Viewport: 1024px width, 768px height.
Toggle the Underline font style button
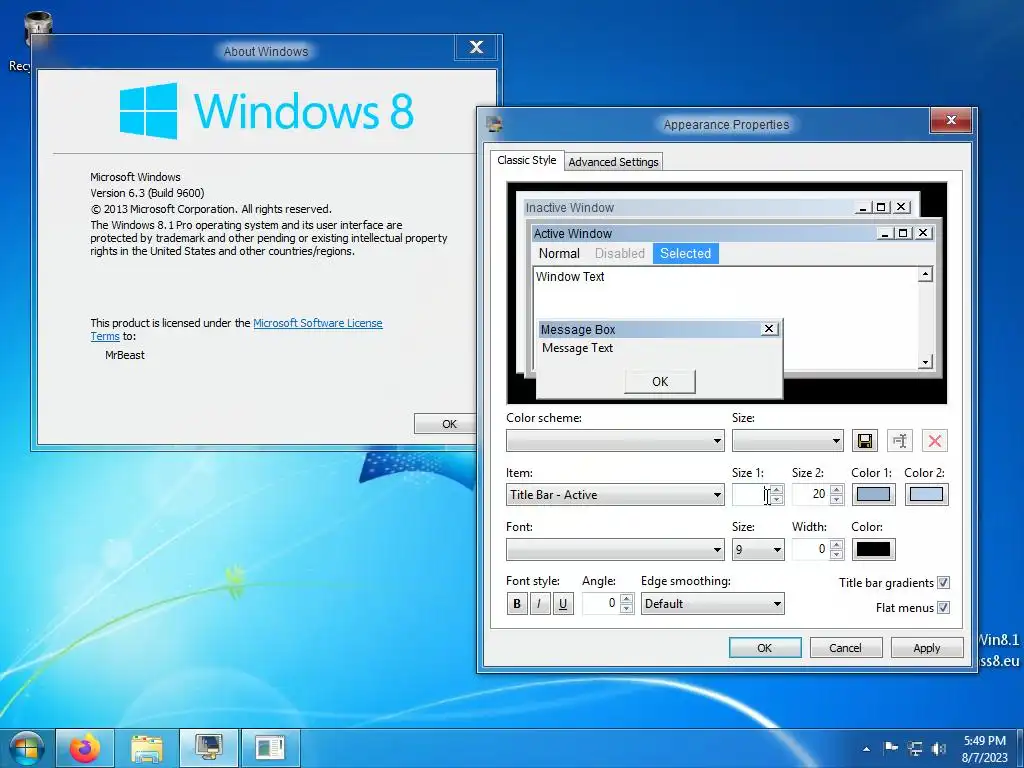click(562, 603)
